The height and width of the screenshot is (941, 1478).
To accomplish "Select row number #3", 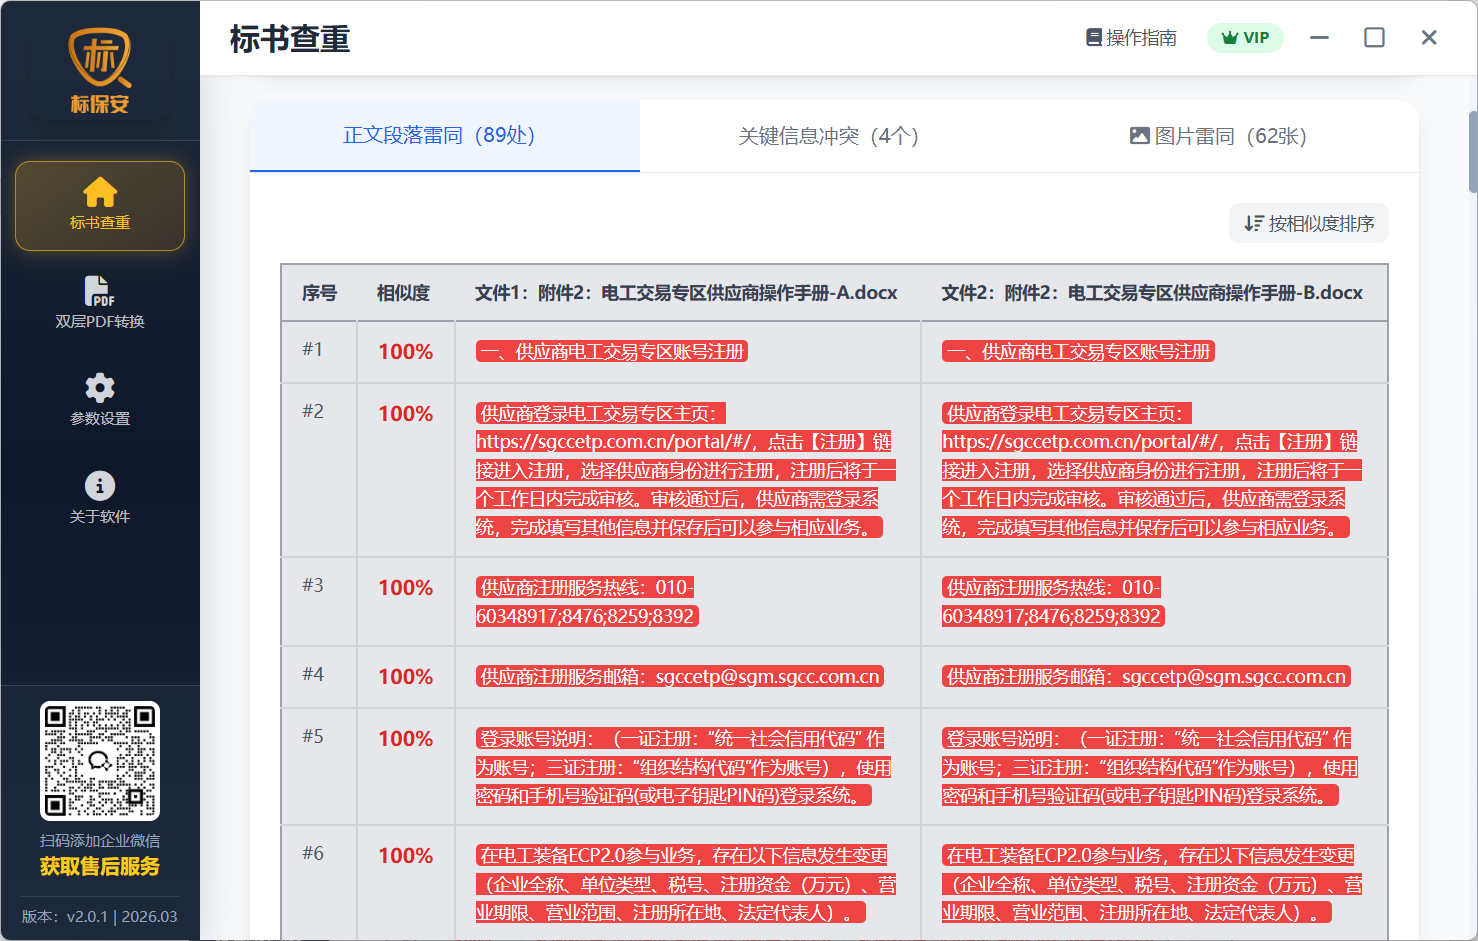I will pos(313,585).
